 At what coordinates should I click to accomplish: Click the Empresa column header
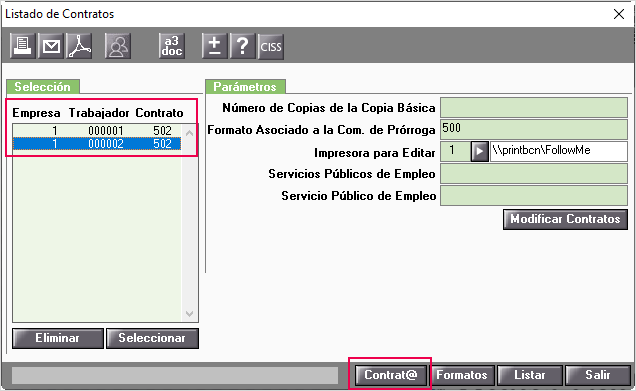click(36, 113)
